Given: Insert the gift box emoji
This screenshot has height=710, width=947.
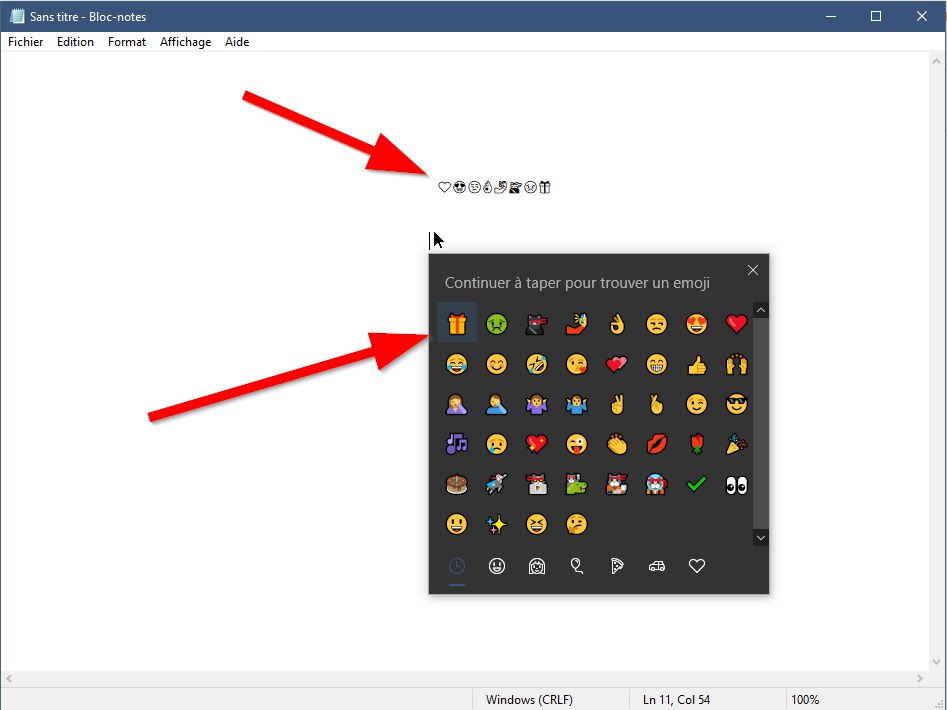Looking at the screenshot, I should (x=457, y=323).
